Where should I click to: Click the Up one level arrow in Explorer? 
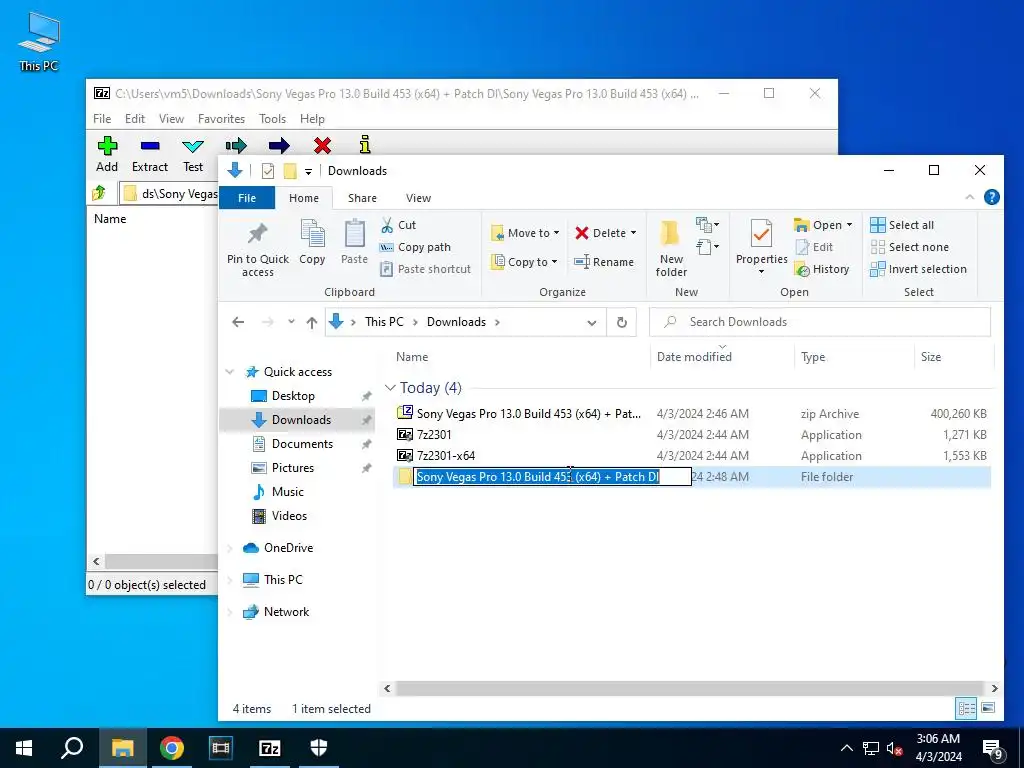click(x=312, y=323)
